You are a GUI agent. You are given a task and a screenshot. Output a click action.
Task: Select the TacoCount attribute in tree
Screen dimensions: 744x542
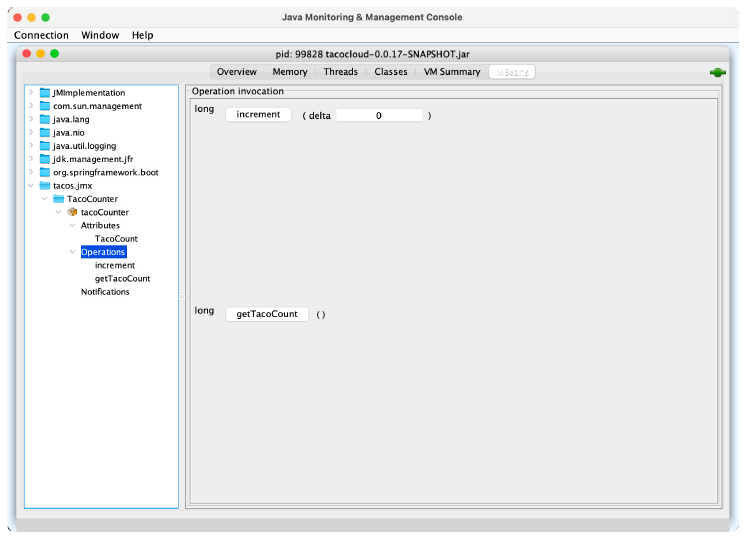tap(116, 239)
